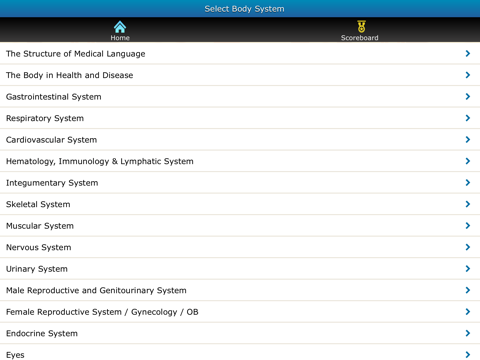Tap the Respiratory System row chevron
The width and height of the screenshot is (480, 360).
point(468,118)
